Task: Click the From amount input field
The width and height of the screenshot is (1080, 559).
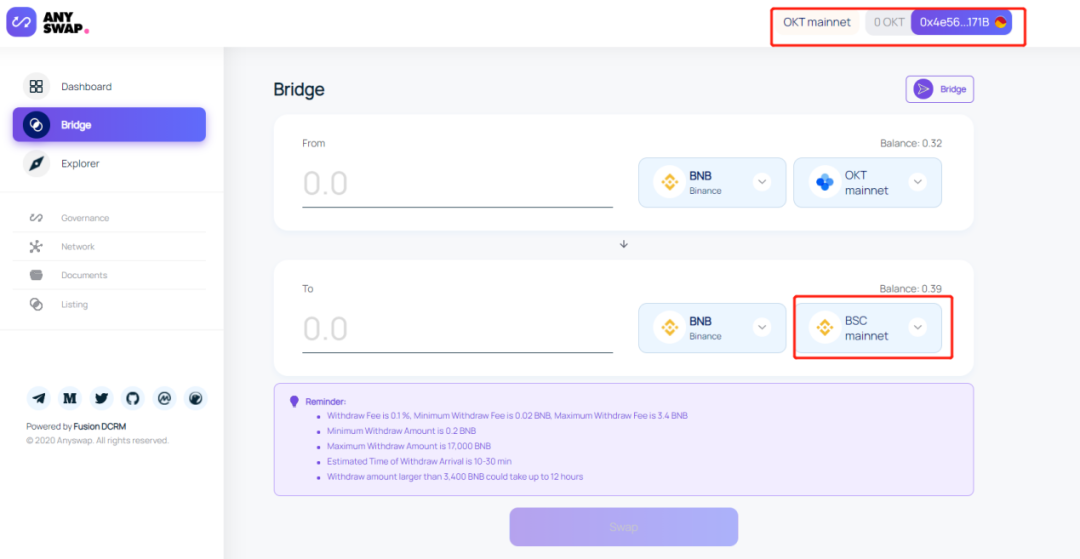Action: [x=457, y=184]
